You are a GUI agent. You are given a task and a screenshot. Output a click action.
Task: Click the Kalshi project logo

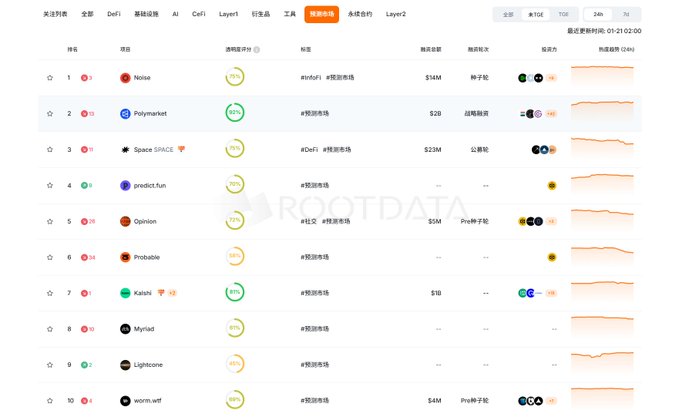point(125,293)
